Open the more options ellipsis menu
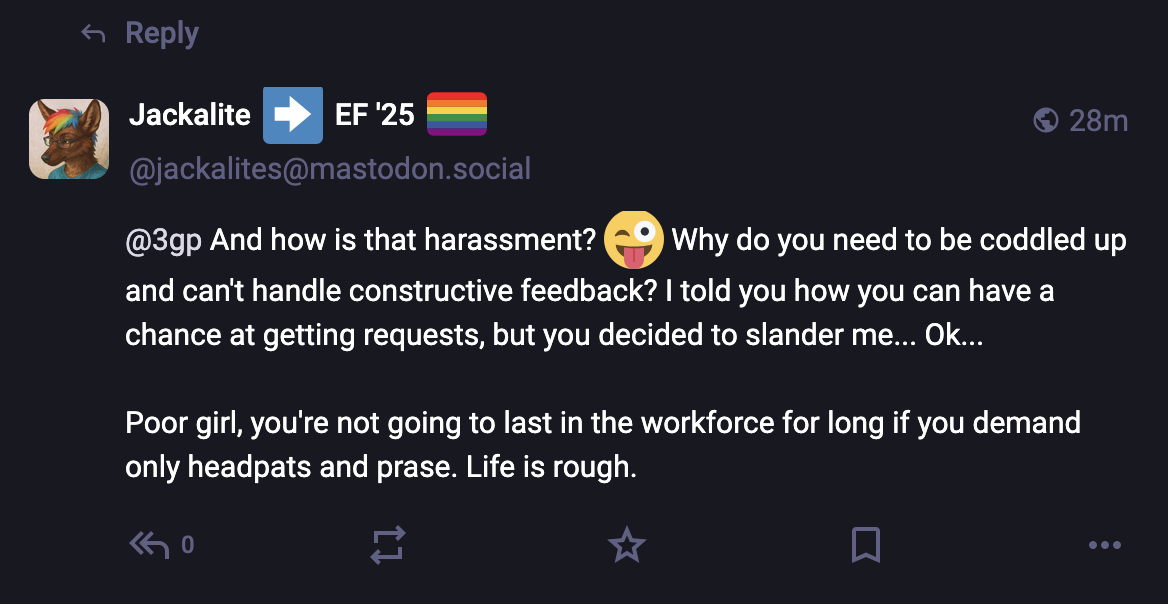This screenshot has height=604, width=1168. 1104,545
